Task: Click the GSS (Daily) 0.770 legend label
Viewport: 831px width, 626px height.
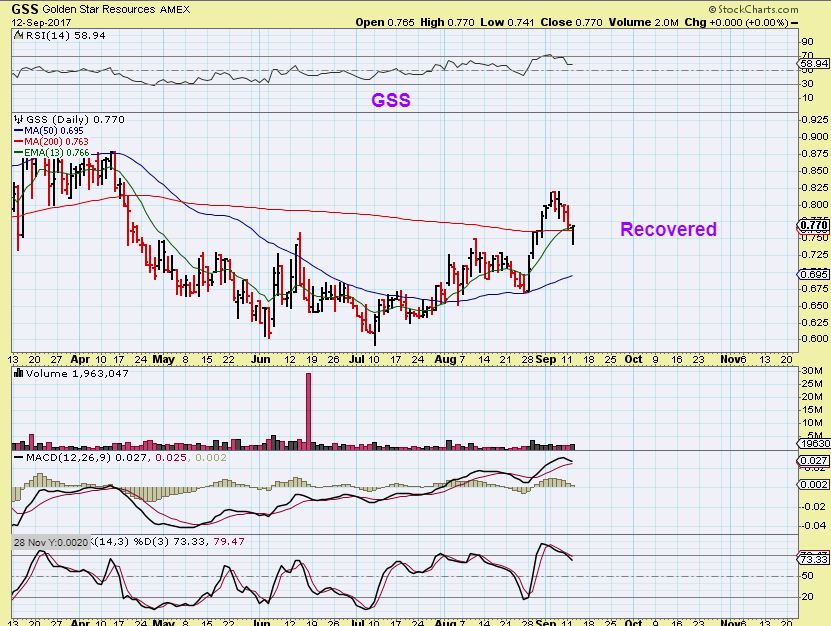Action: (70, 120)
